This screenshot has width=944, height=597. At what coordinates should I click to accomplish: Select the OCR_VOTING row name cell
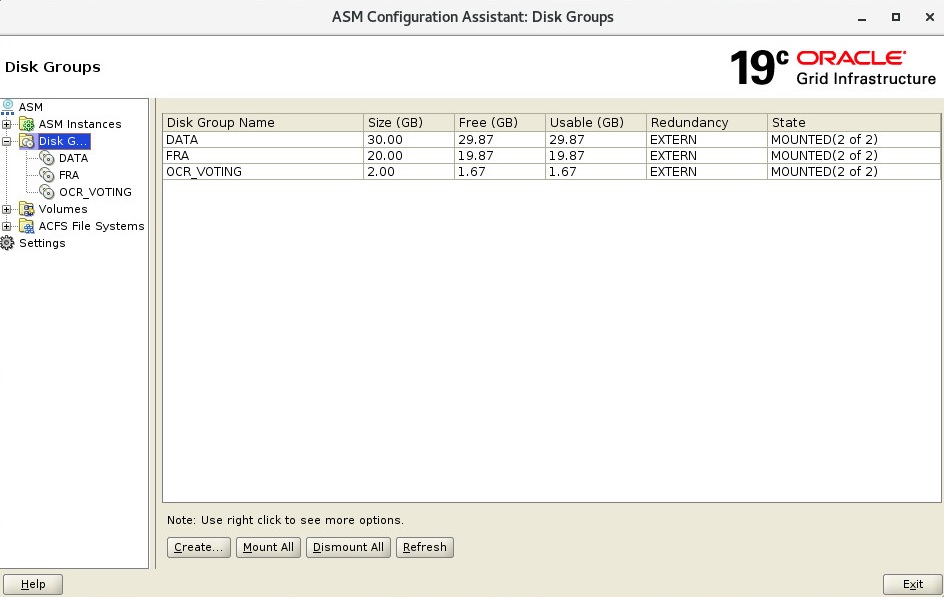point(263,172)
